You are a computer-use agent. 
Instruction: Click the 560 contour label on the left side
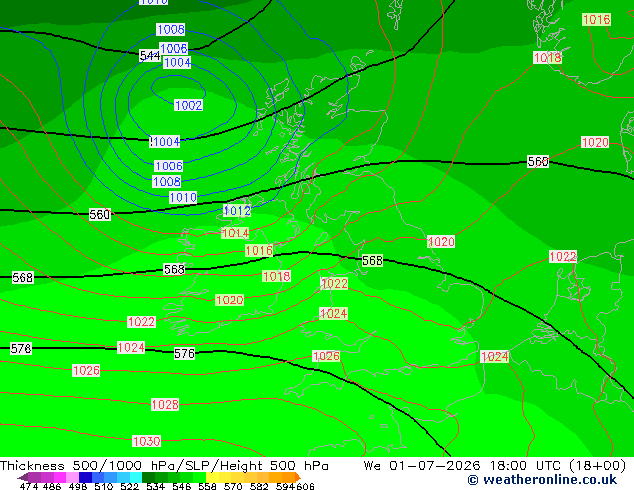[x=100, y=214]
